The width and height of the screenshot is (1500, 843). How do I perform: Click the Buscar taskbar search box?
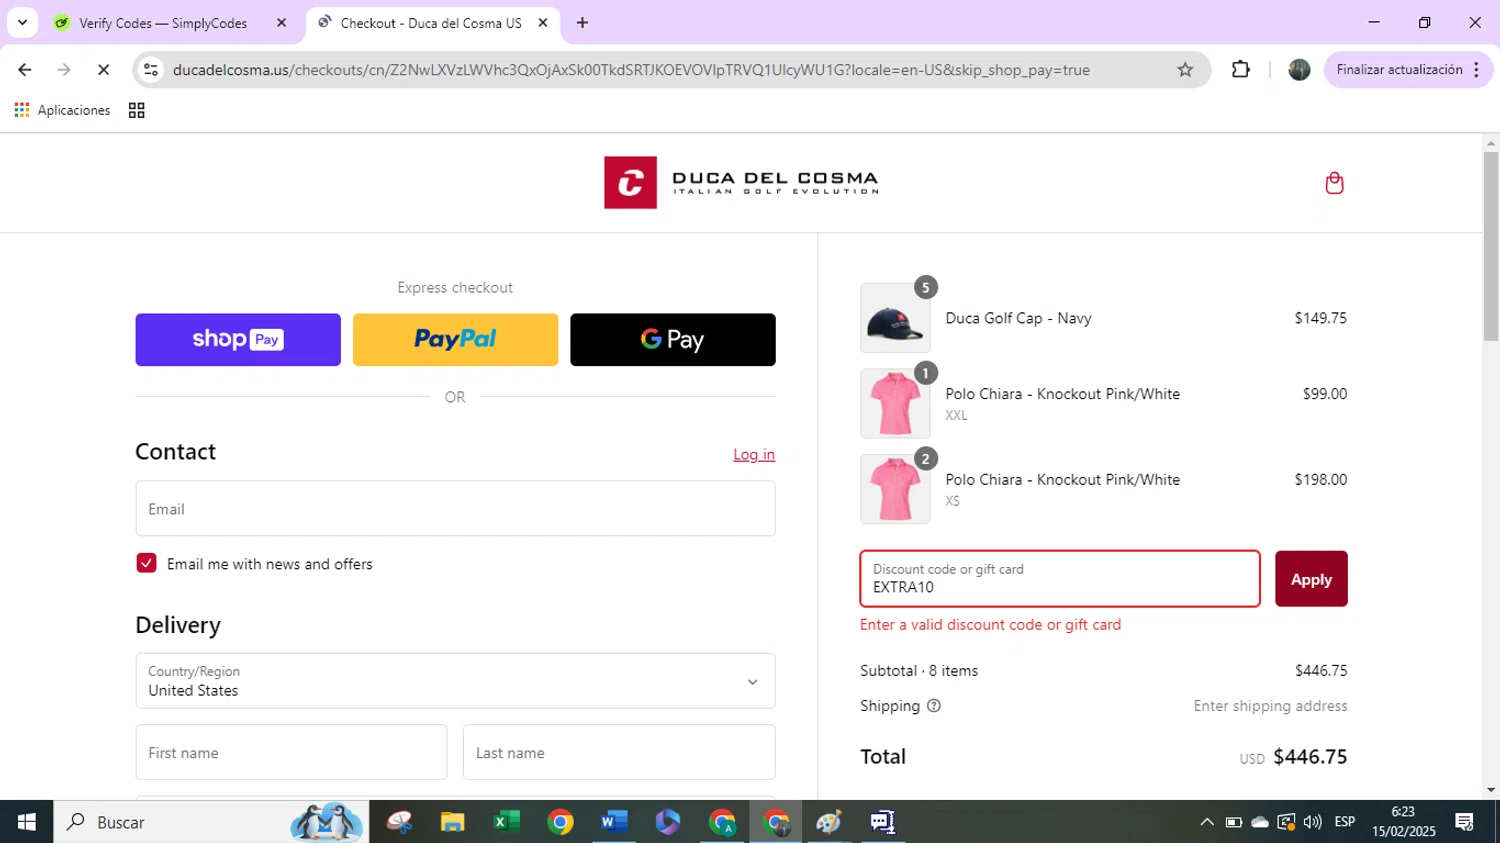pos(211,822)
